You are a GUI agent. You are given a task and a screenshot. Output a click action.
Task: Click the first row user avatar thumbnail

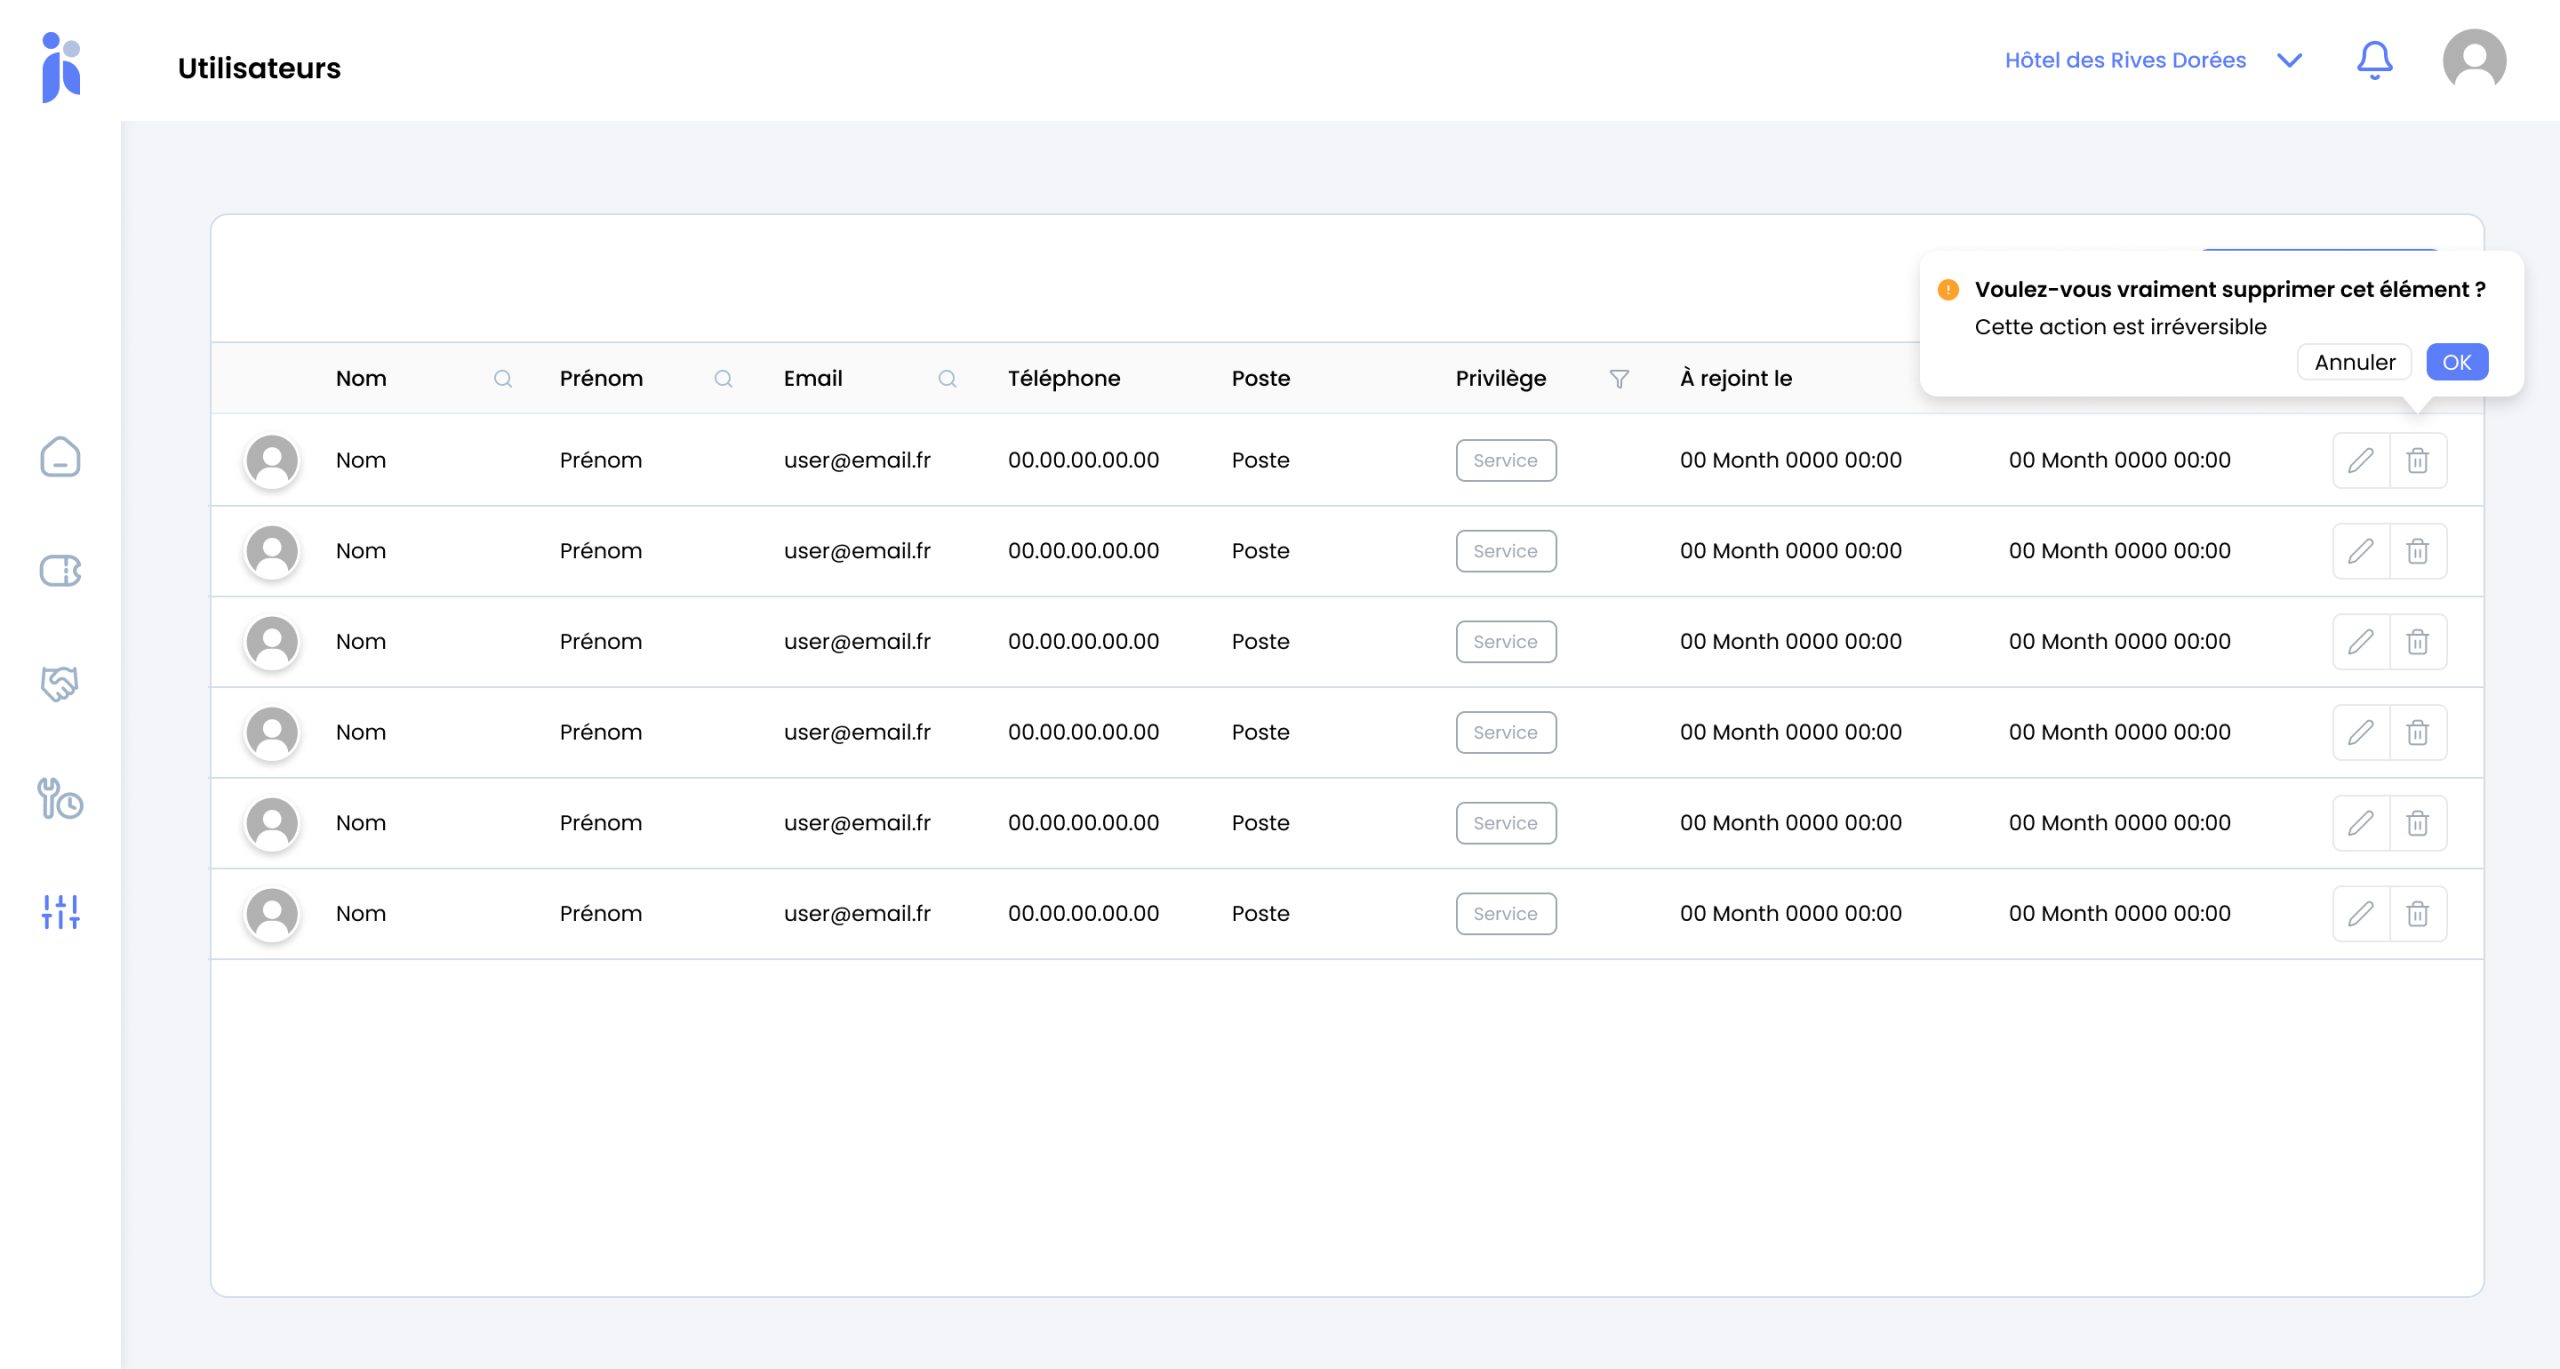[x=272, y=461]
